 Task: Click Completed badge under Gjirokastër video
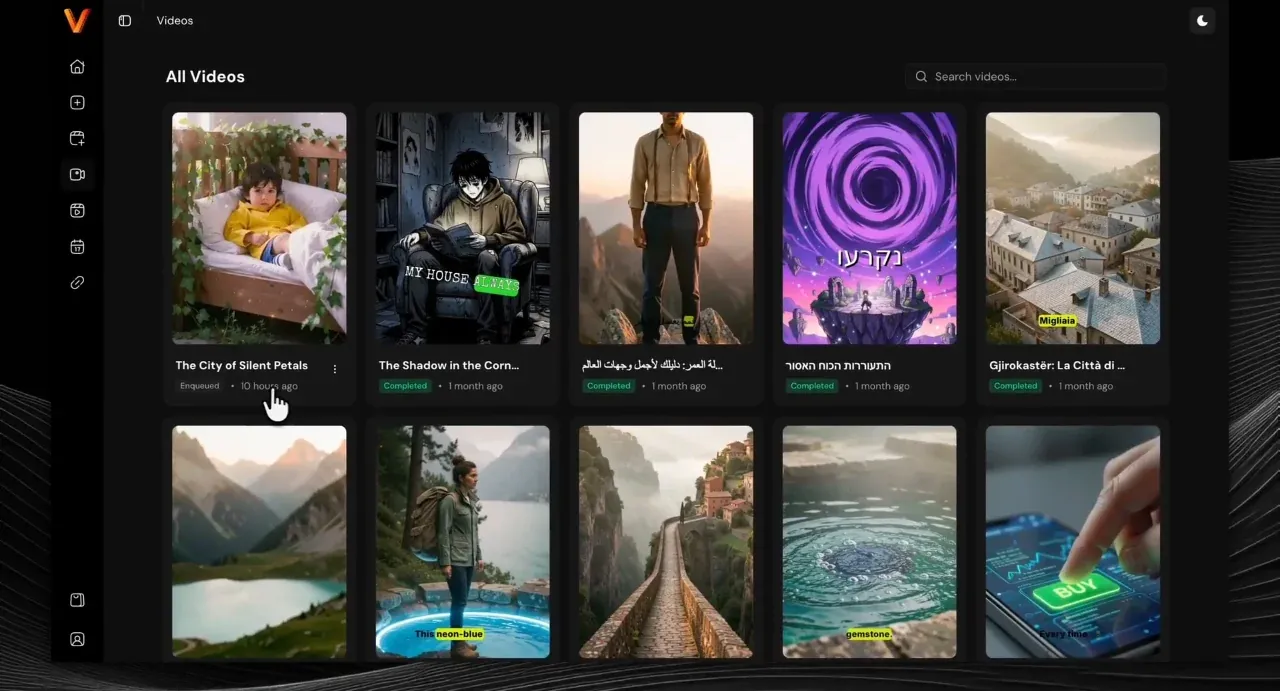coord(1015,386)
